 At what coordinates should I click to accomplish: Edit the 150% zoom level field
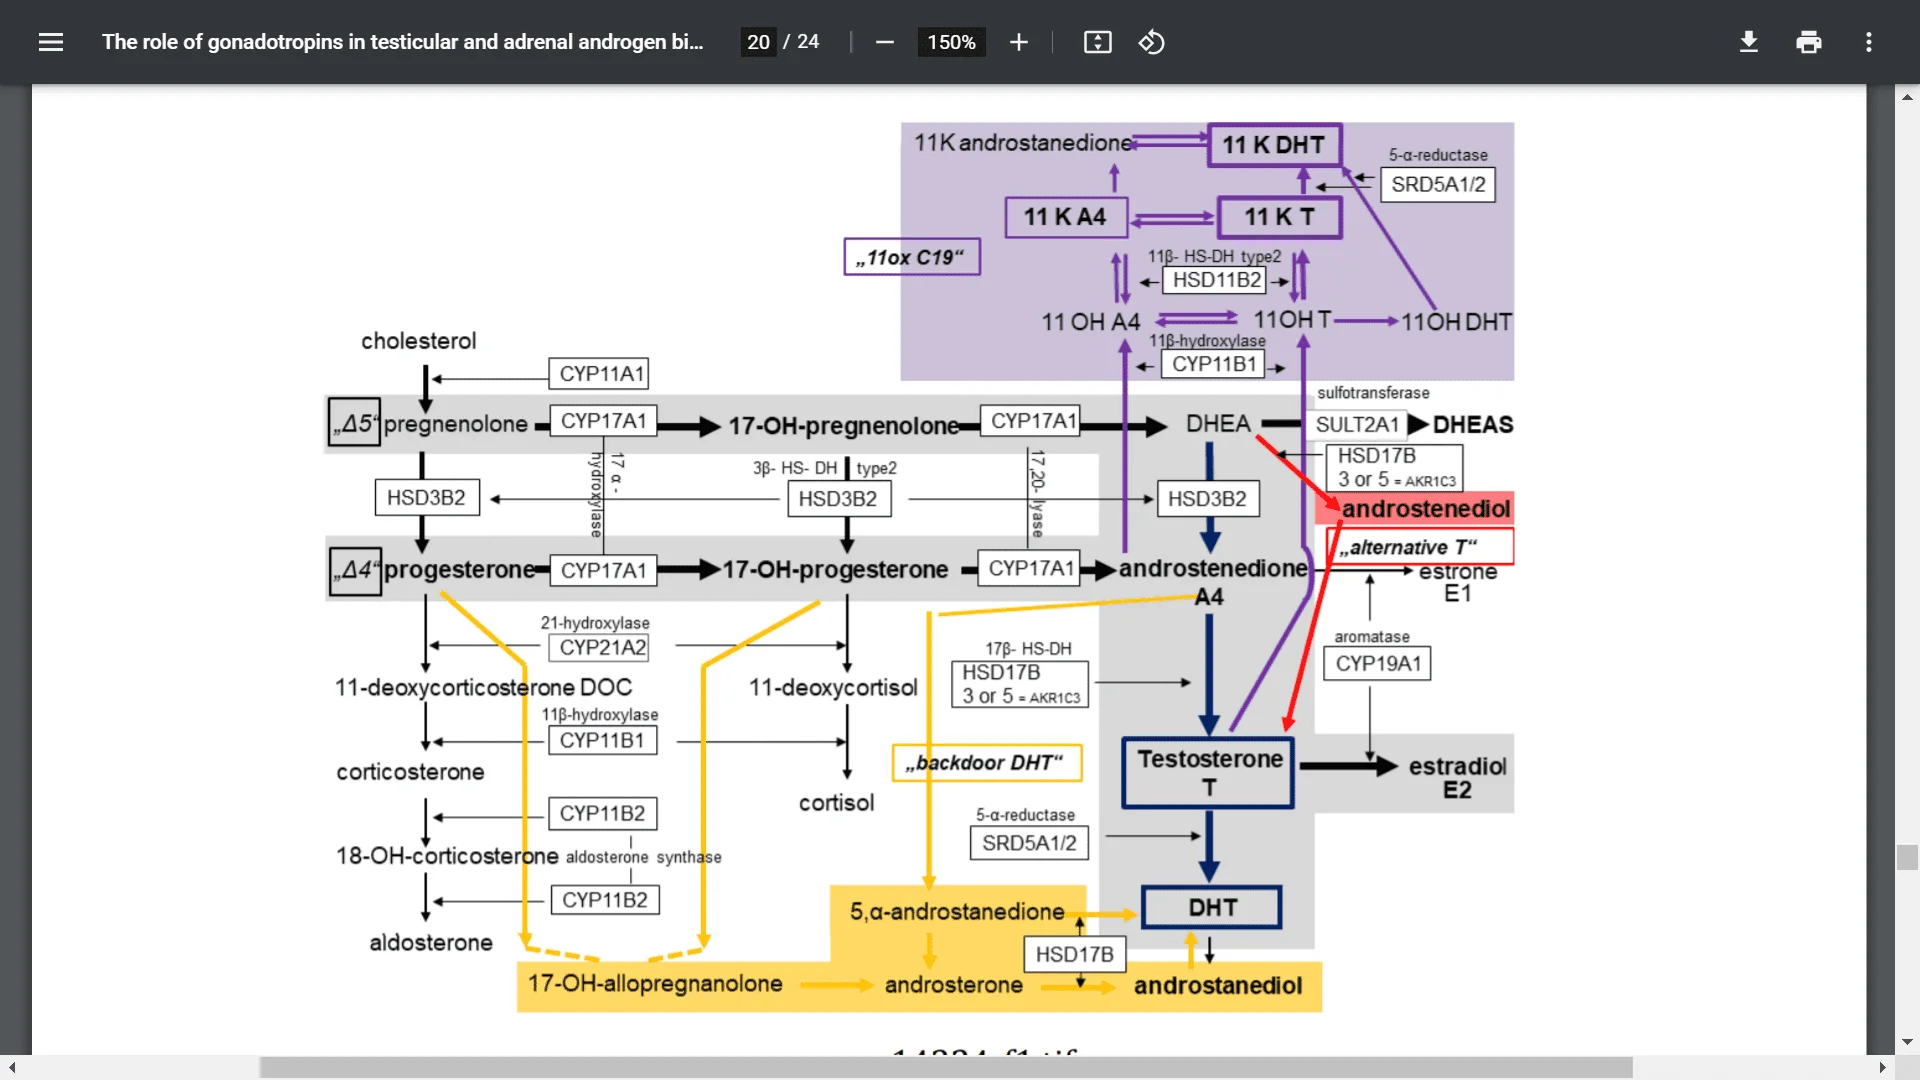point(951,42)
